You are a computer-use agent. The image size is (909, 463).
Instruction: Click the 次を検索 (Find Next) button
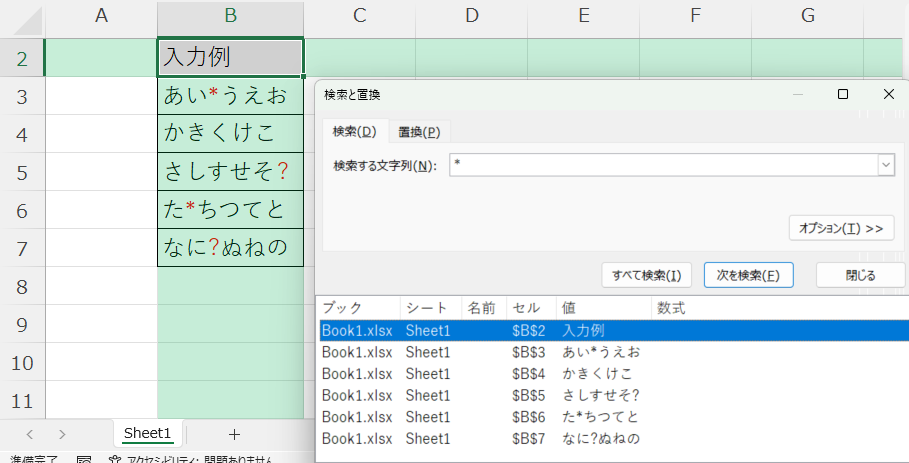tap(748, 275)
